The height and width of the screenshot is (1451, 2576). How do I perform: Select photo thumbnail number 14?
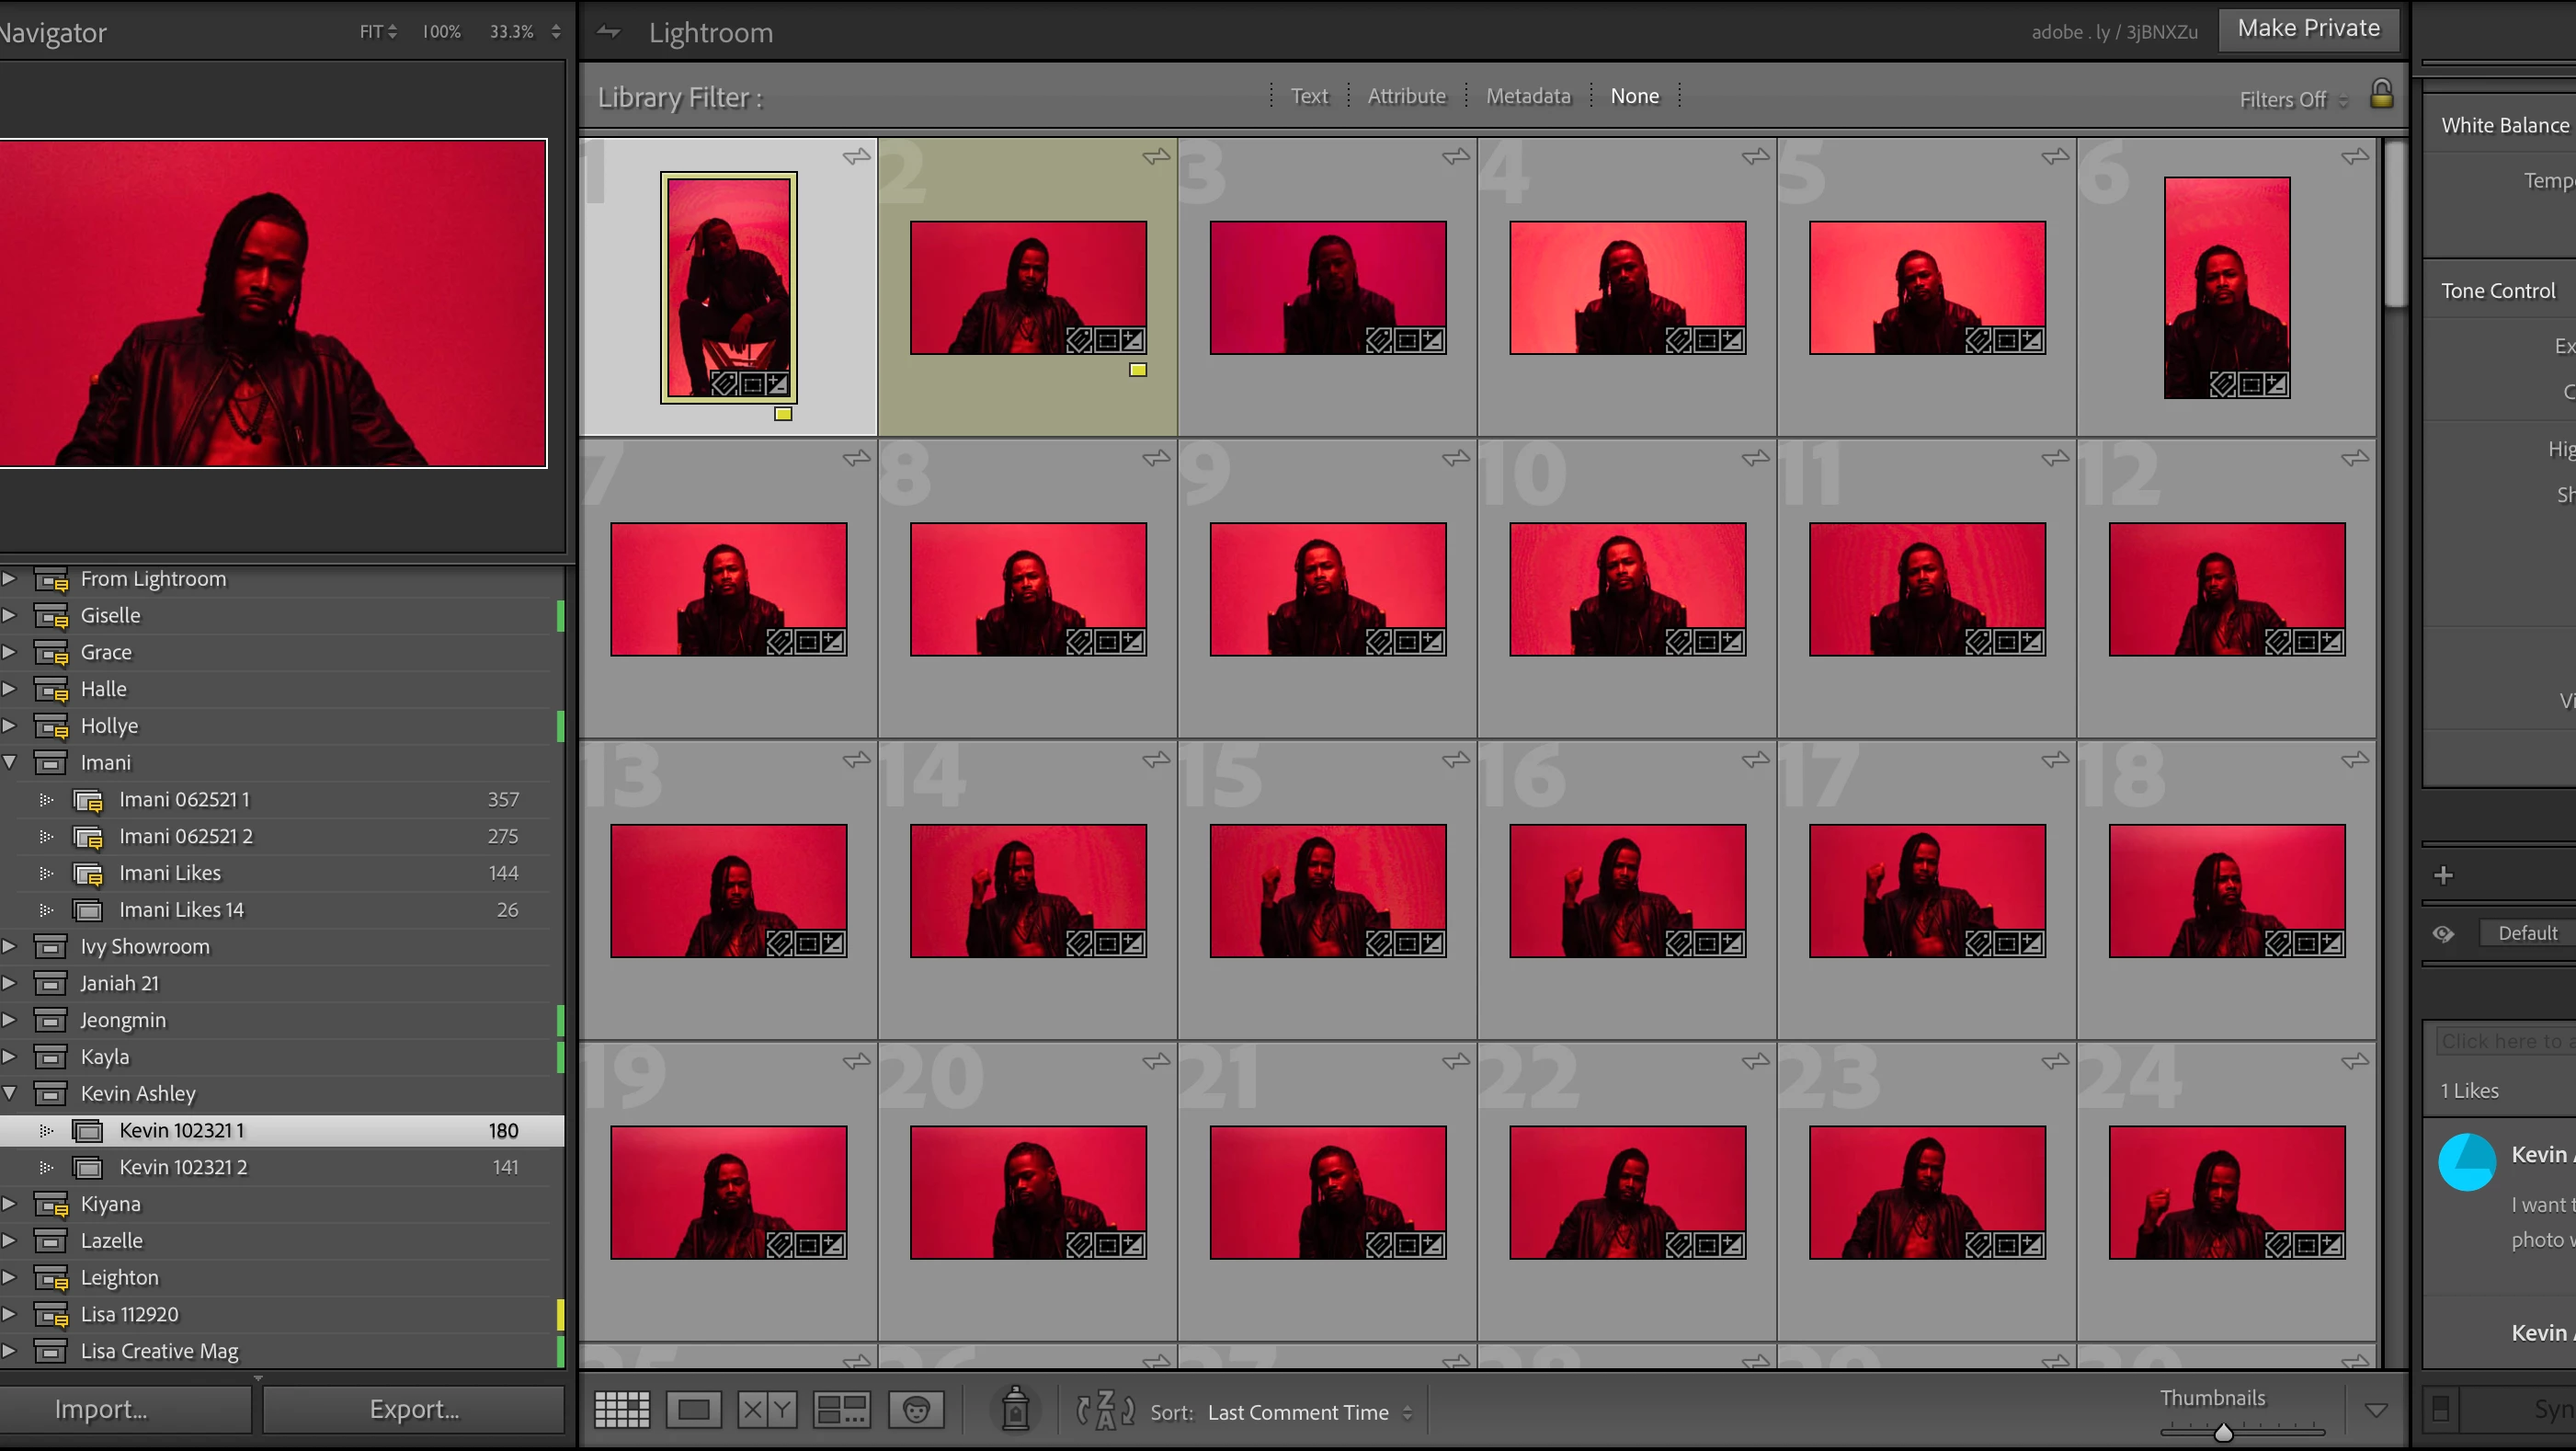pos(1028,890)
